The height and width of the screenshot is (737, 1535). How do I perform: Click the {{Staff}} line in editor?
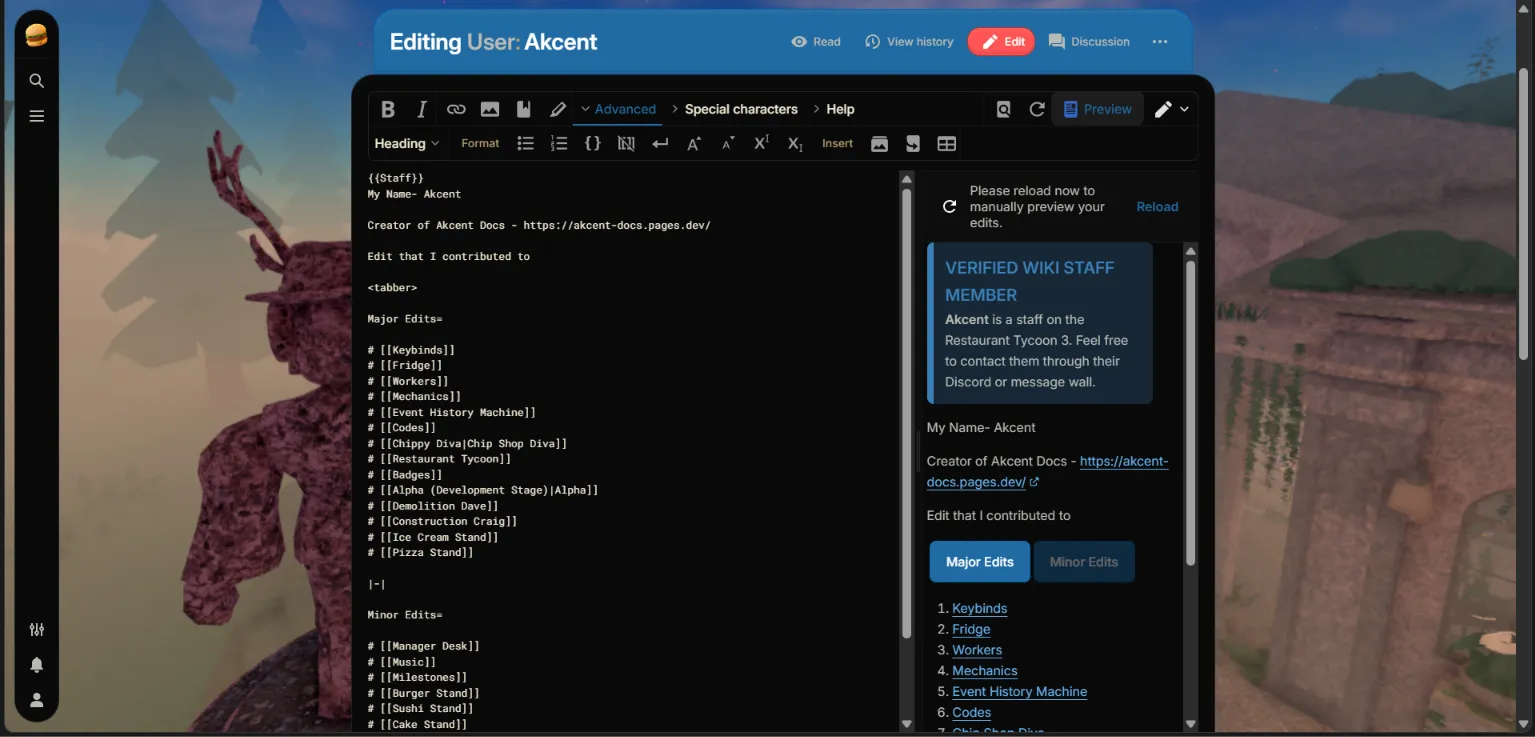tap(395, 178)
